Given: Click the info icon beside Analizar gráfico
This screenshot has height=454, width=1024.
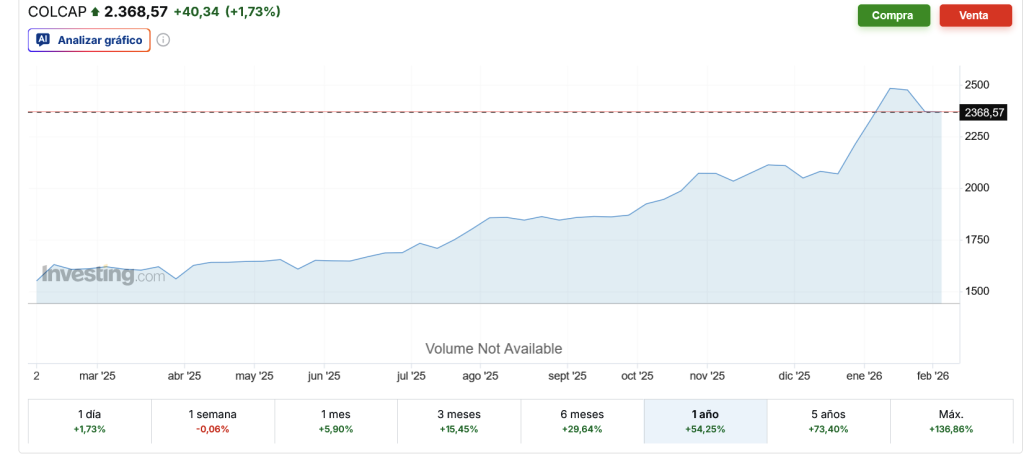Looking at the screenshot, I should coord(163,40).
